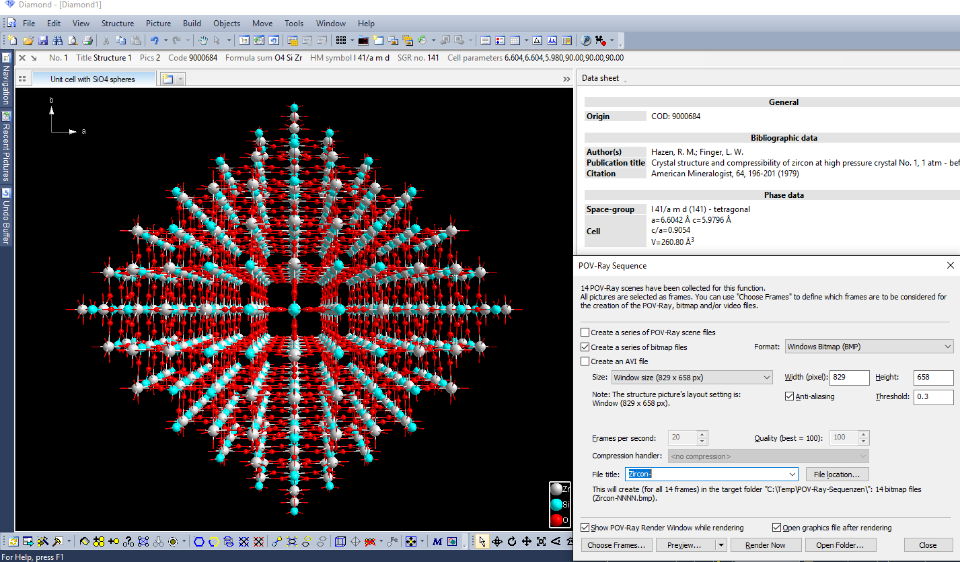Switch to 'Unit cell with SiO4 spheres' tab
The height and width of the screenshot is (562, 960).
click(91, 79)
